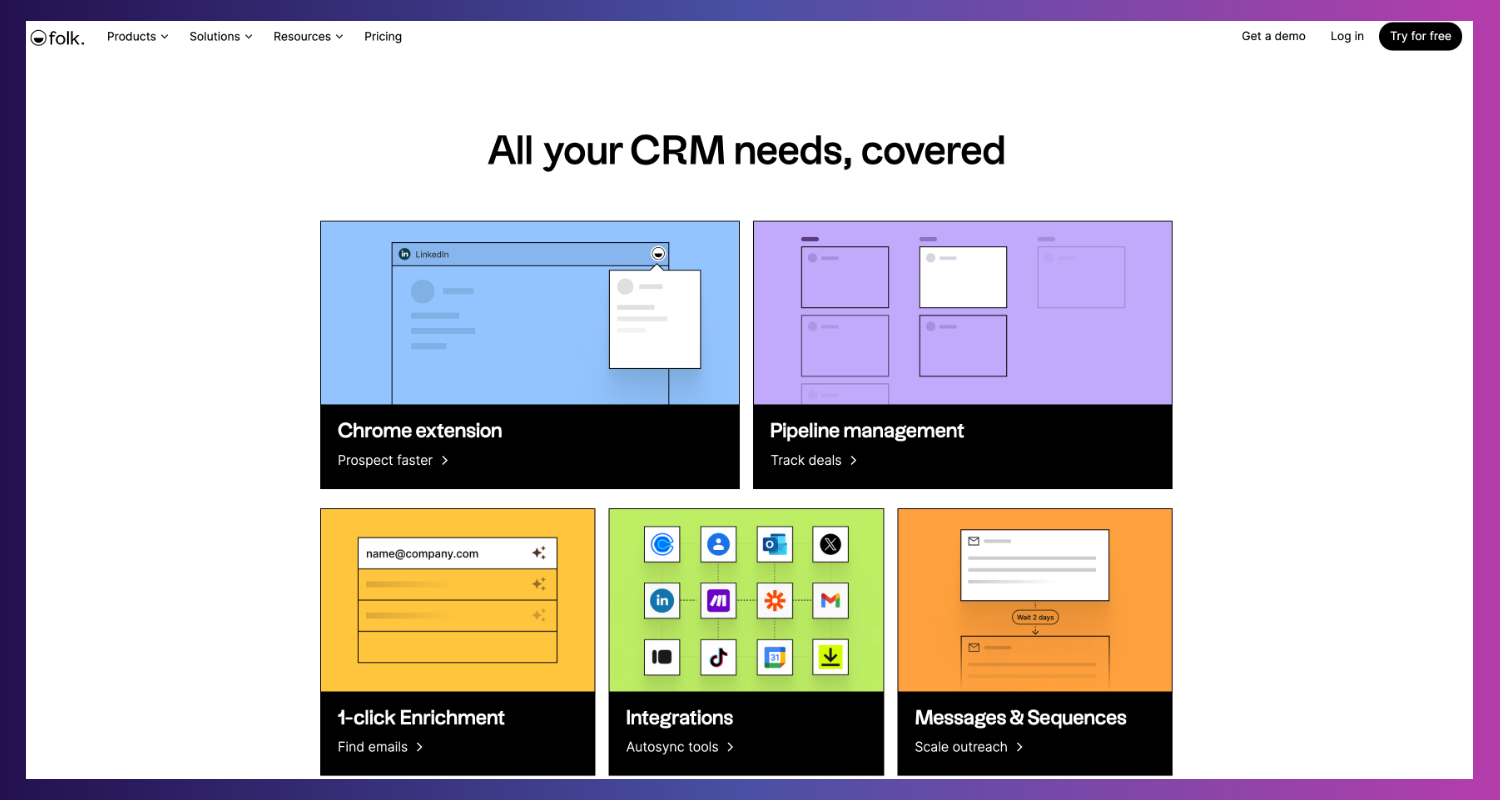This screenshot has height=800, width=1500.
Task: Open the Prospect faster link
Action: (x=393, y=461)
